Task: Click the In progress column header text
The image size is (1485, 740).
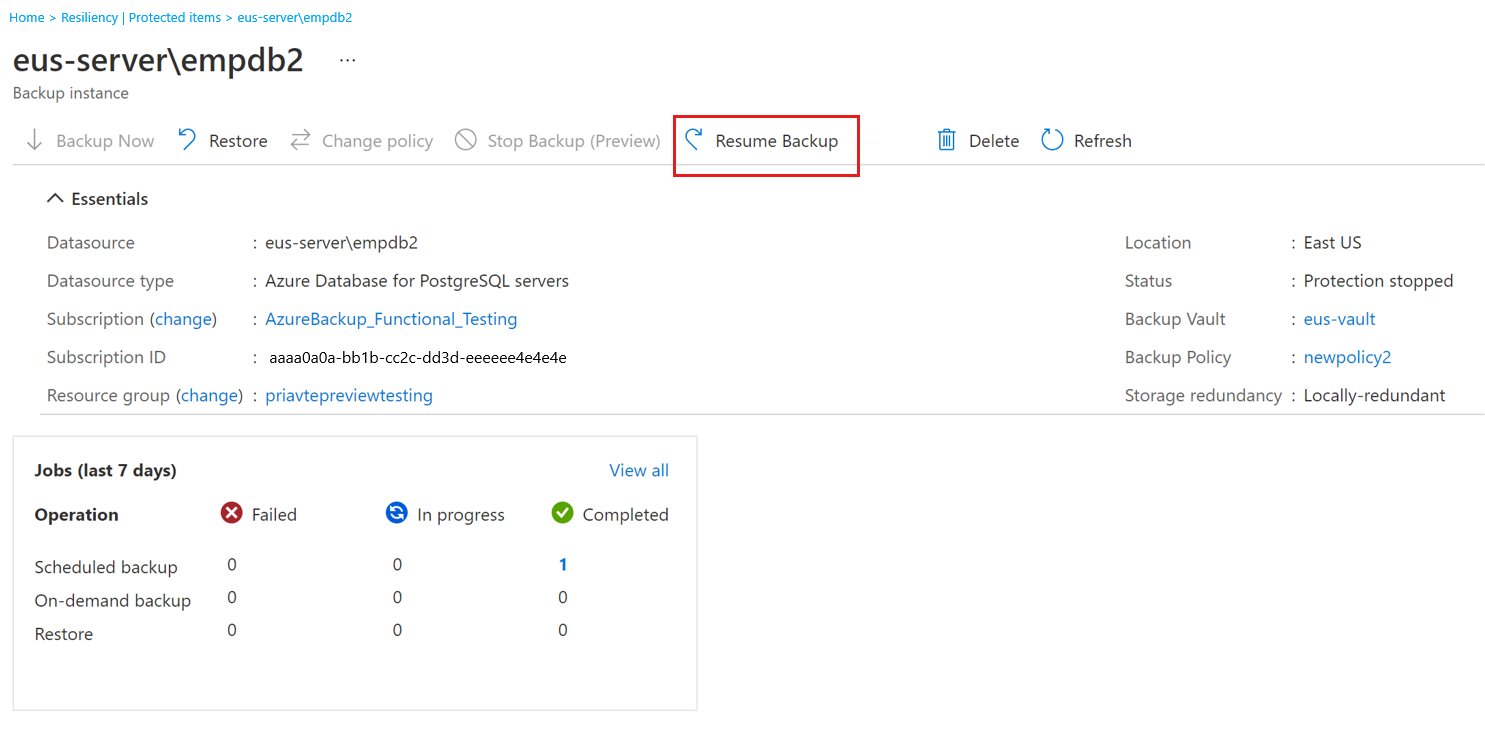Action: (x=461, y=515)
